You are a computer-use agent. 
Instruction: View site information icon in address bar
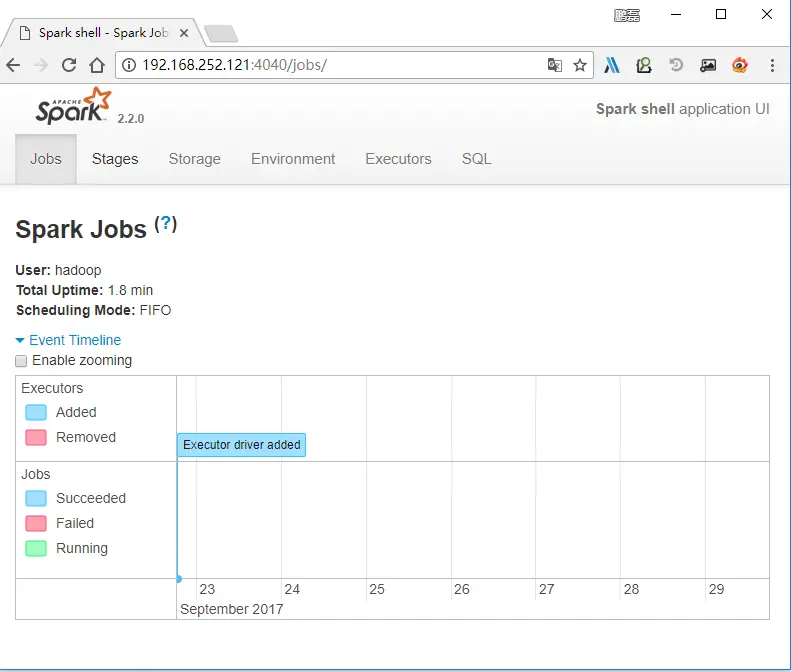pos(129,65)
